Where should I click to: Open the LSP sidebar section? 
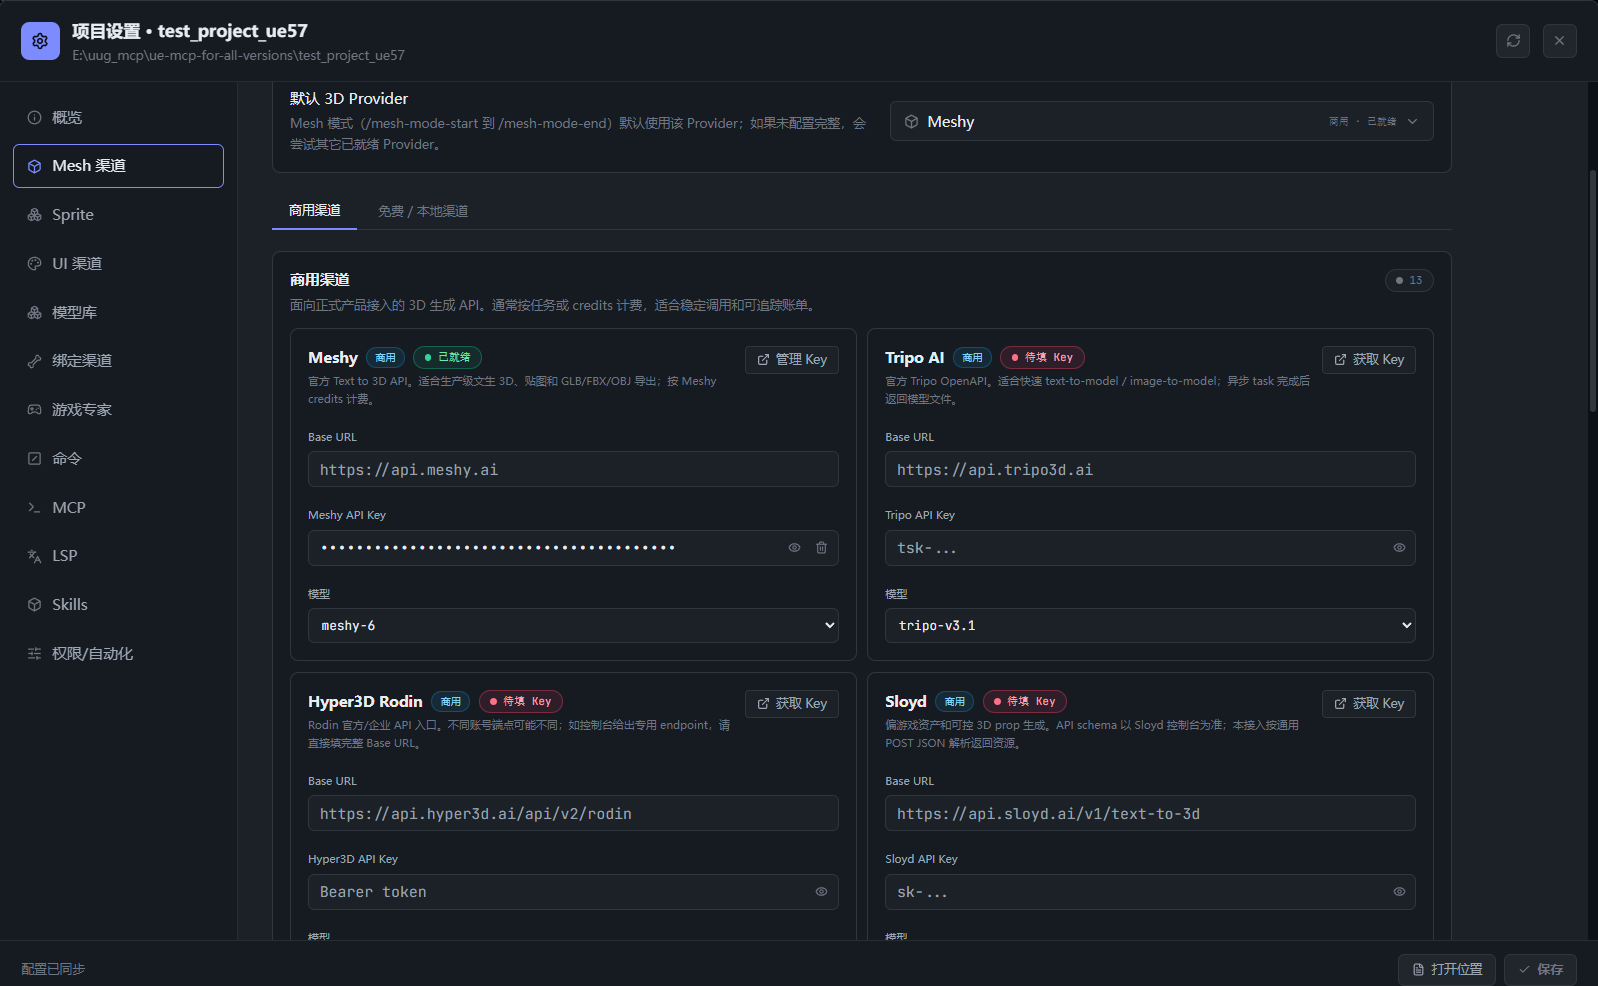(118, 556)
